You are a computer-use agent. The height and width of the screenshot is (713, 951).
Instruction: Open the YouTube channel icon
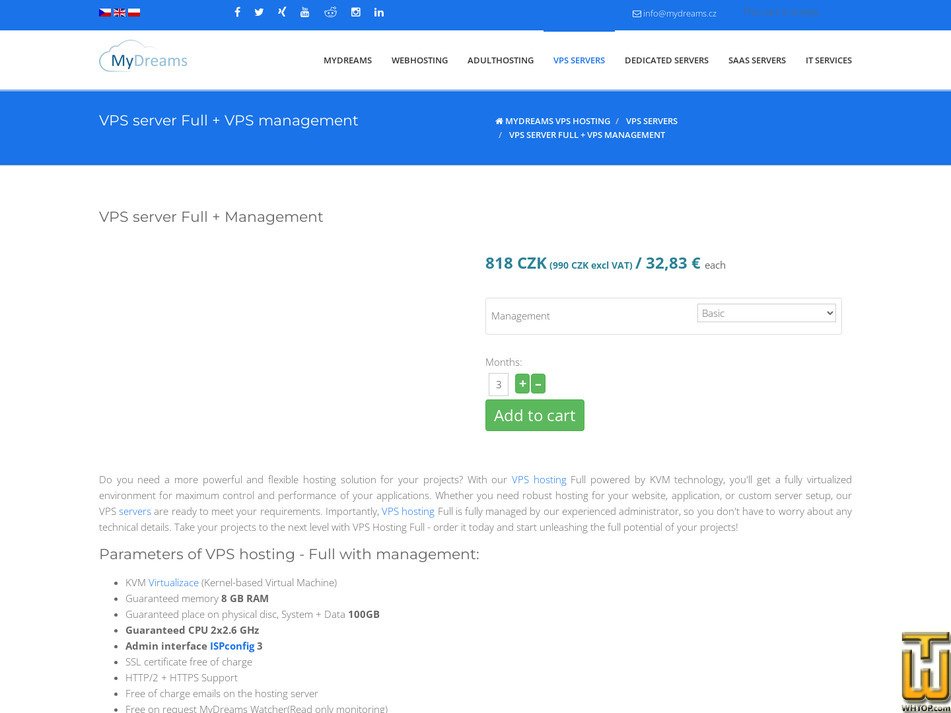point(304,12)
